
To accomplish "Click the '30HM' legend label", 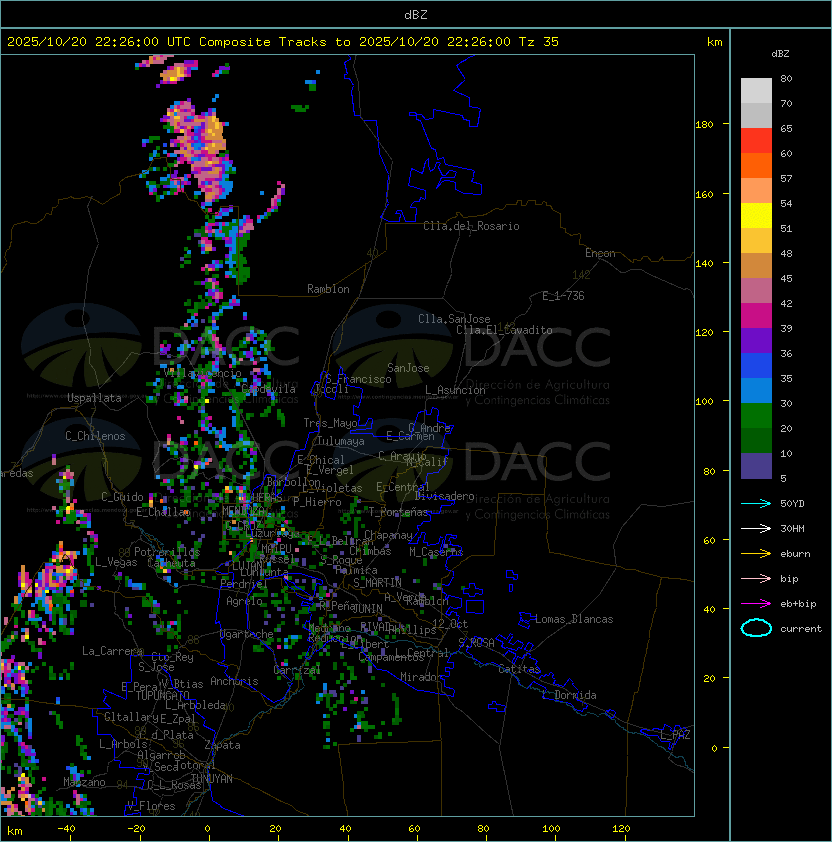I will click(x=792, y=529).
